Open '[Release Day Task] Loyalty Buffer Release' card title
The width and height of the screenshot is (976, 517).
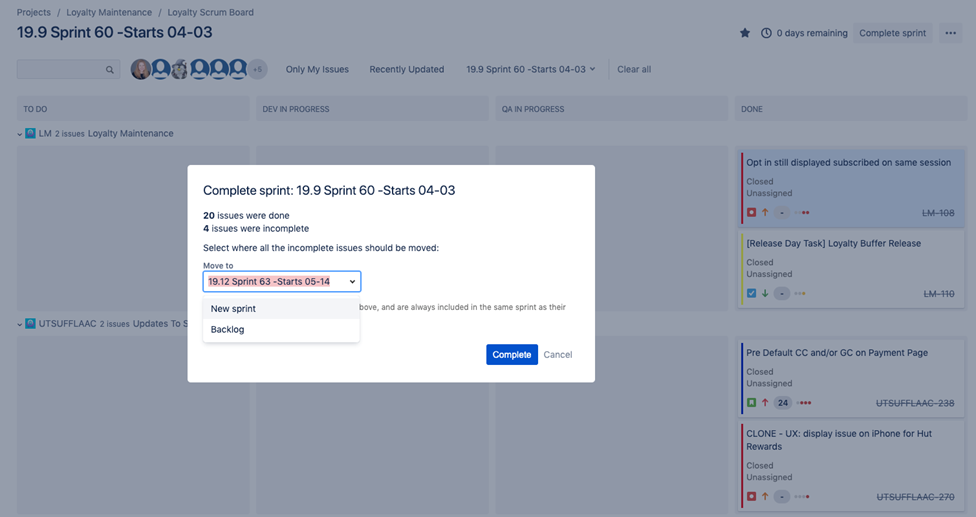click(833, 243)
